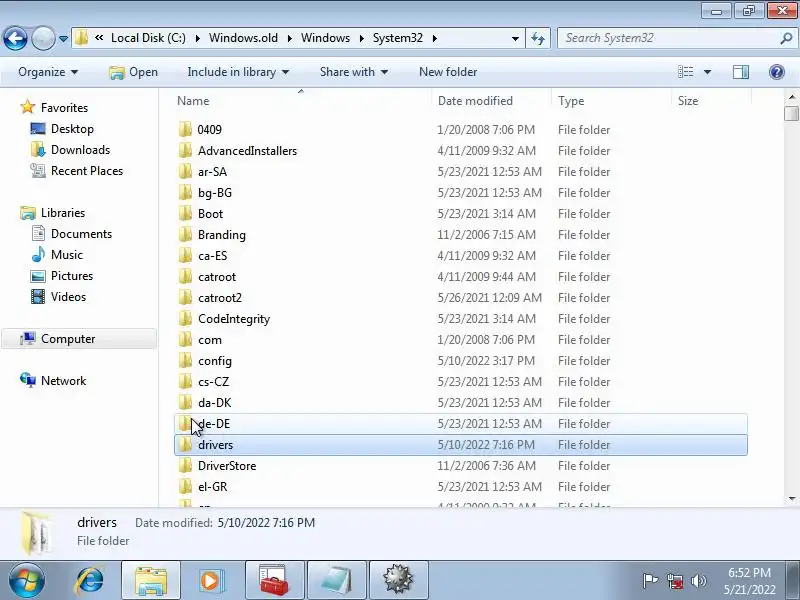Select the 0409 folder icon
Image resolution: width=800 pixels, height=600 pixels.
(185, 129)
